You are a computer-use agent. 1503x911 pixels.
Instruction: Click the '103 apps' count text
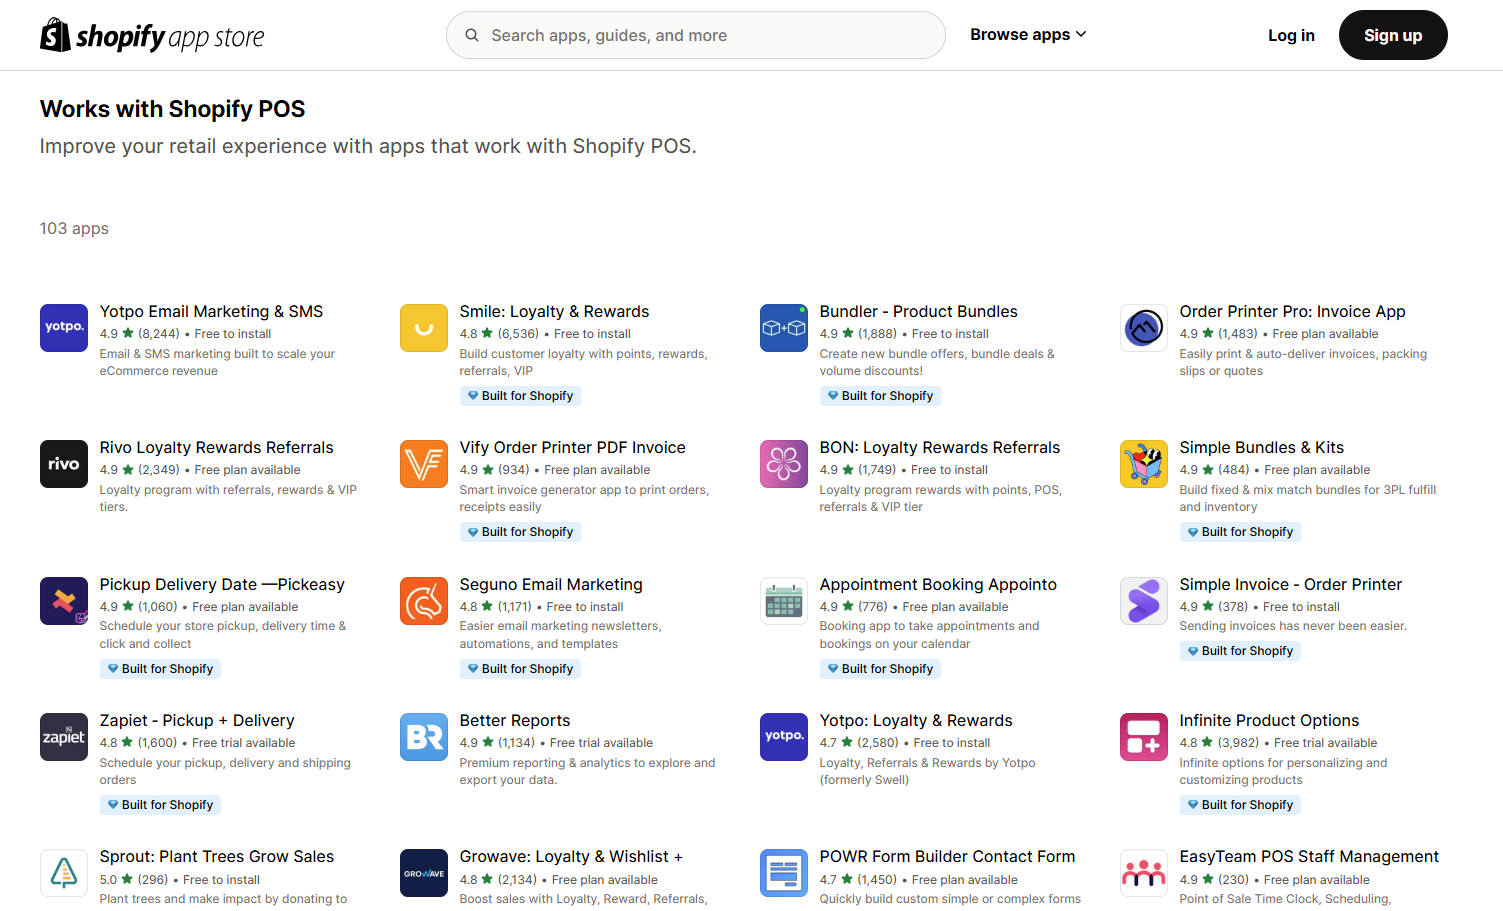tap(74, 228)
